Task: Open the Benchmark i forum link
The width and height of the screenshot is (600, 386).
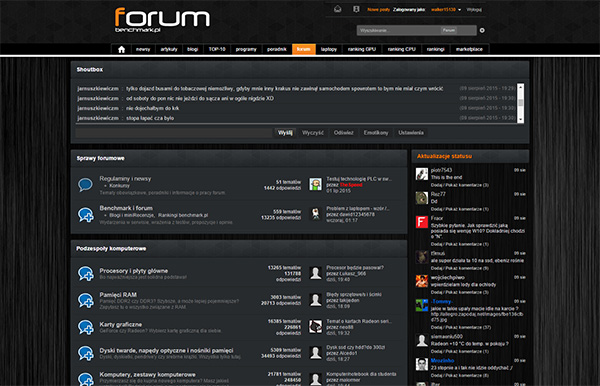Action: (126, 208)
